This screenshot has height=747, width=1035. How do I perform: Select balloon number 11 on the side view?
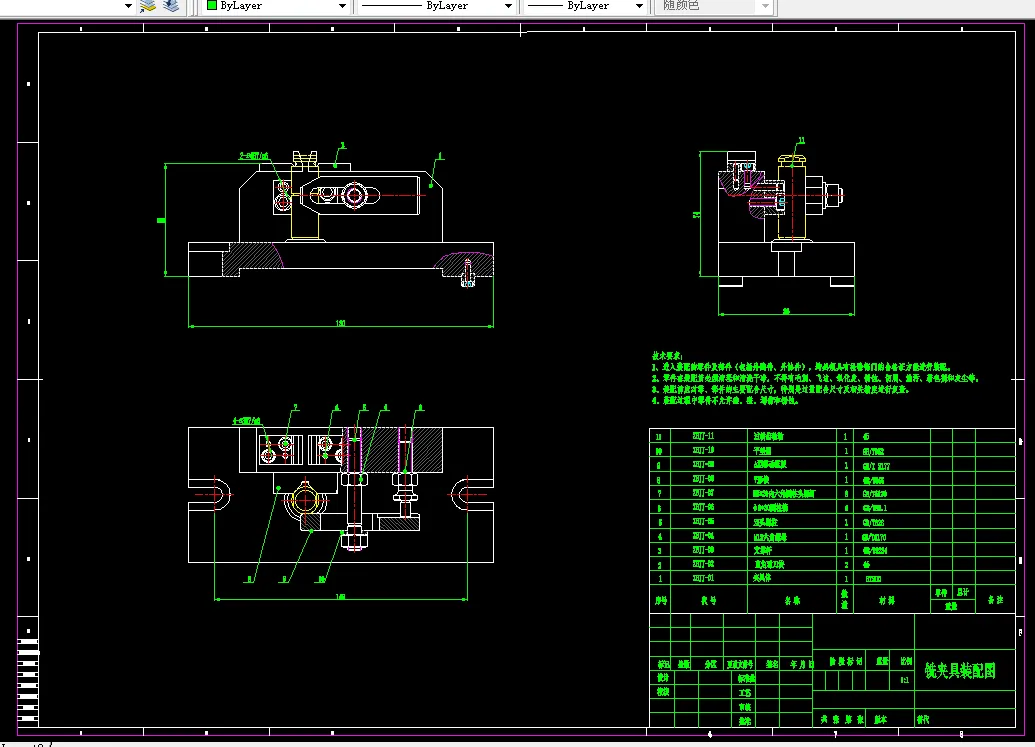pyautogui.click(x=801, y=141)
